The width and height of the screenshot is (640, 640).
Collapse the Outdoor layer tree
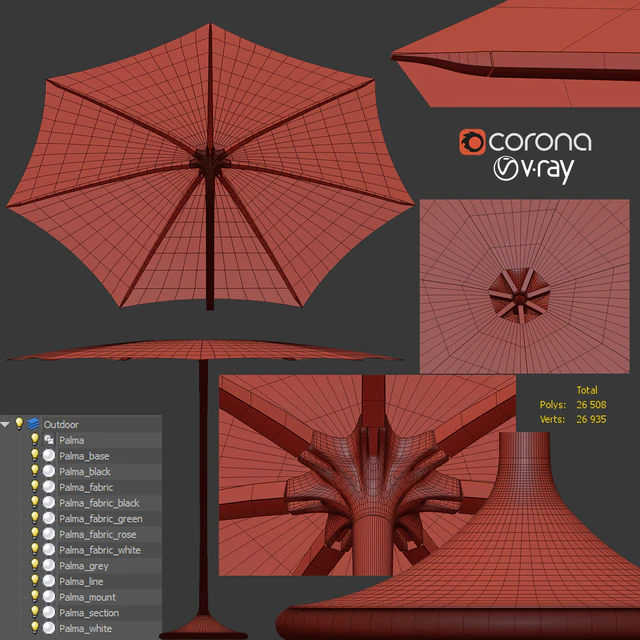click(6, 424)
